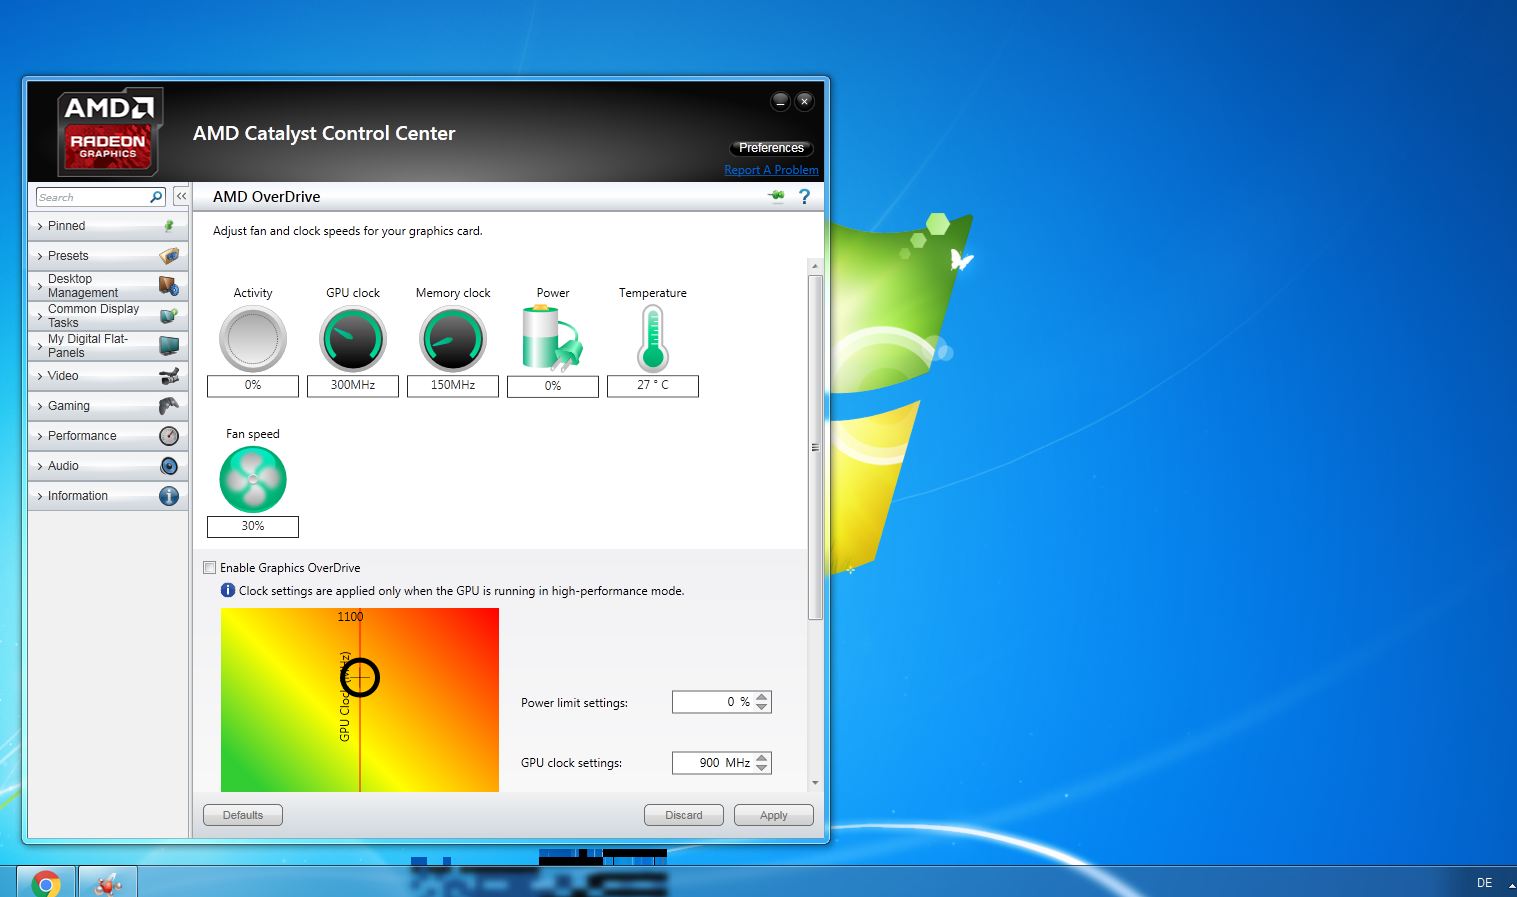Click the Audio speaker icon
The image size is (1517, 897).
click(169, 466)
